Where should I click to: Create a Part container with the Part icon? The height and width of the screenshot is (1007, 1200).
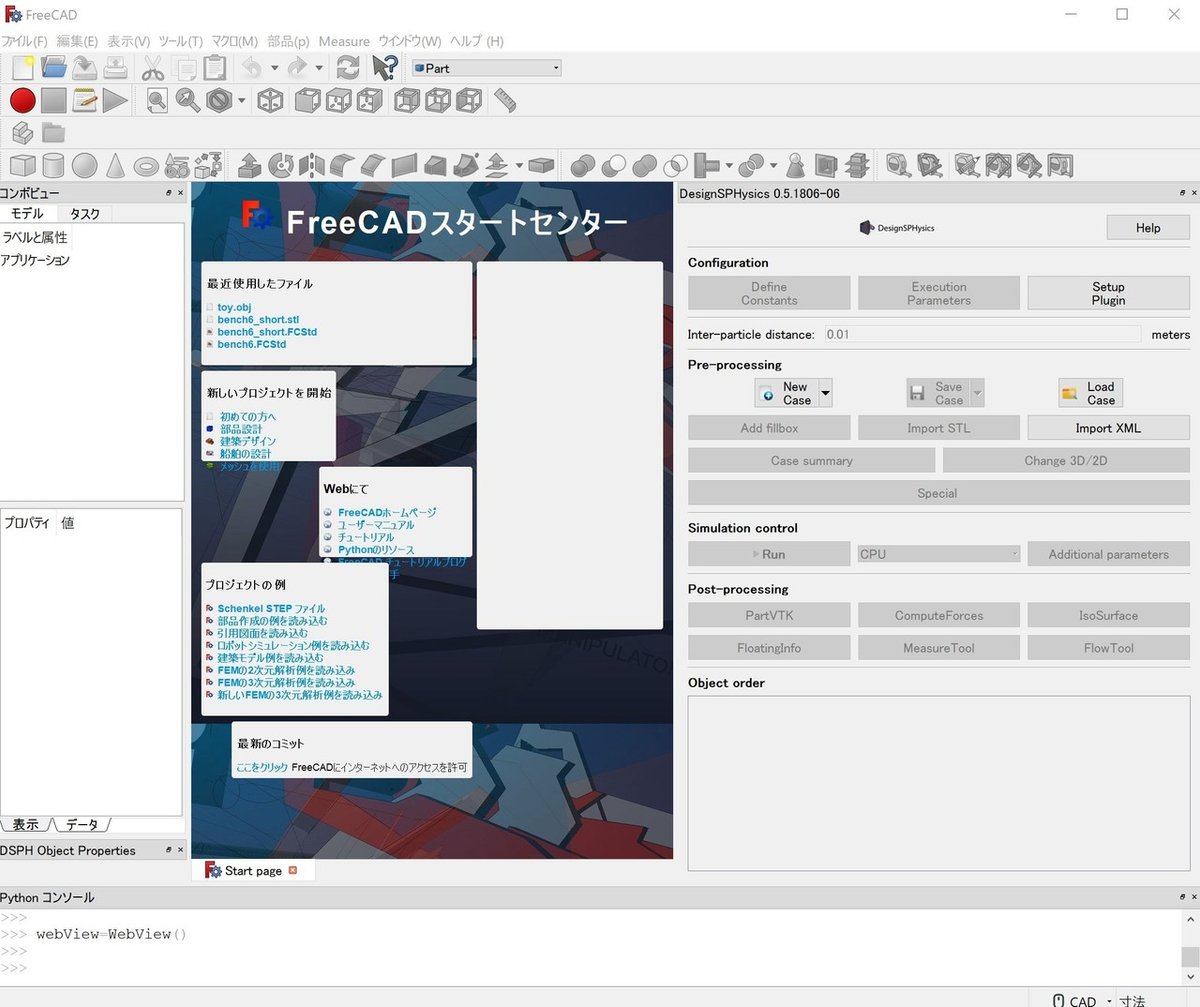click(22, 132)
